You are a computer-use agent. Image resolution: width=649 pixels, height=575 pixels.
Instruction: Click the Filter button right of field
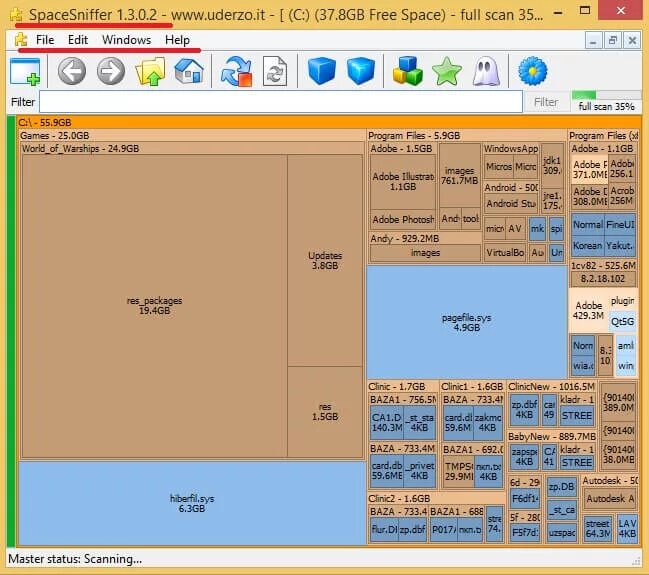[x=546, y=102]
